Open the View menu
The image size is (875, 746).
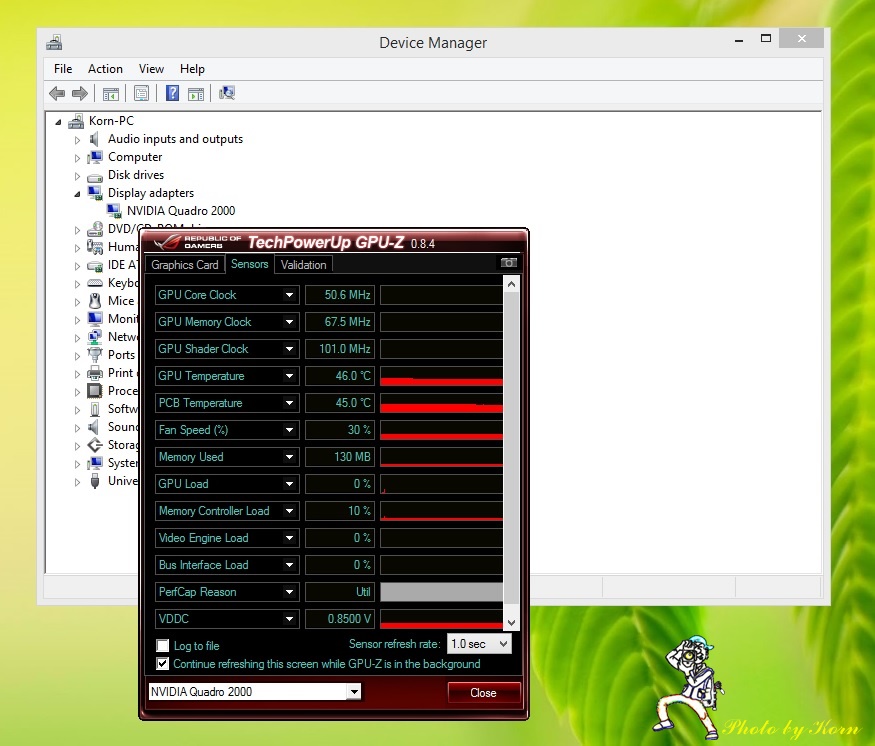point(151,69)
